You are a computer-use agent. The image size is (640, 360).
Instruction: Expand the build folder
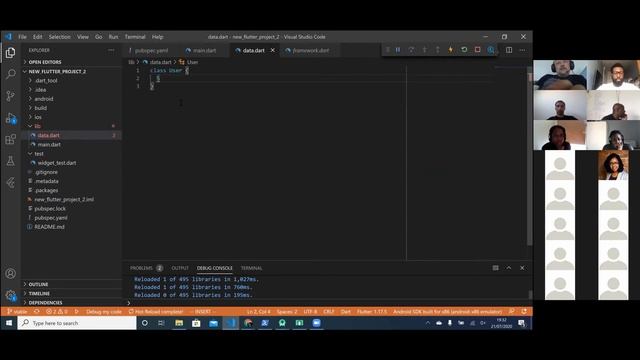coord(71,108)
